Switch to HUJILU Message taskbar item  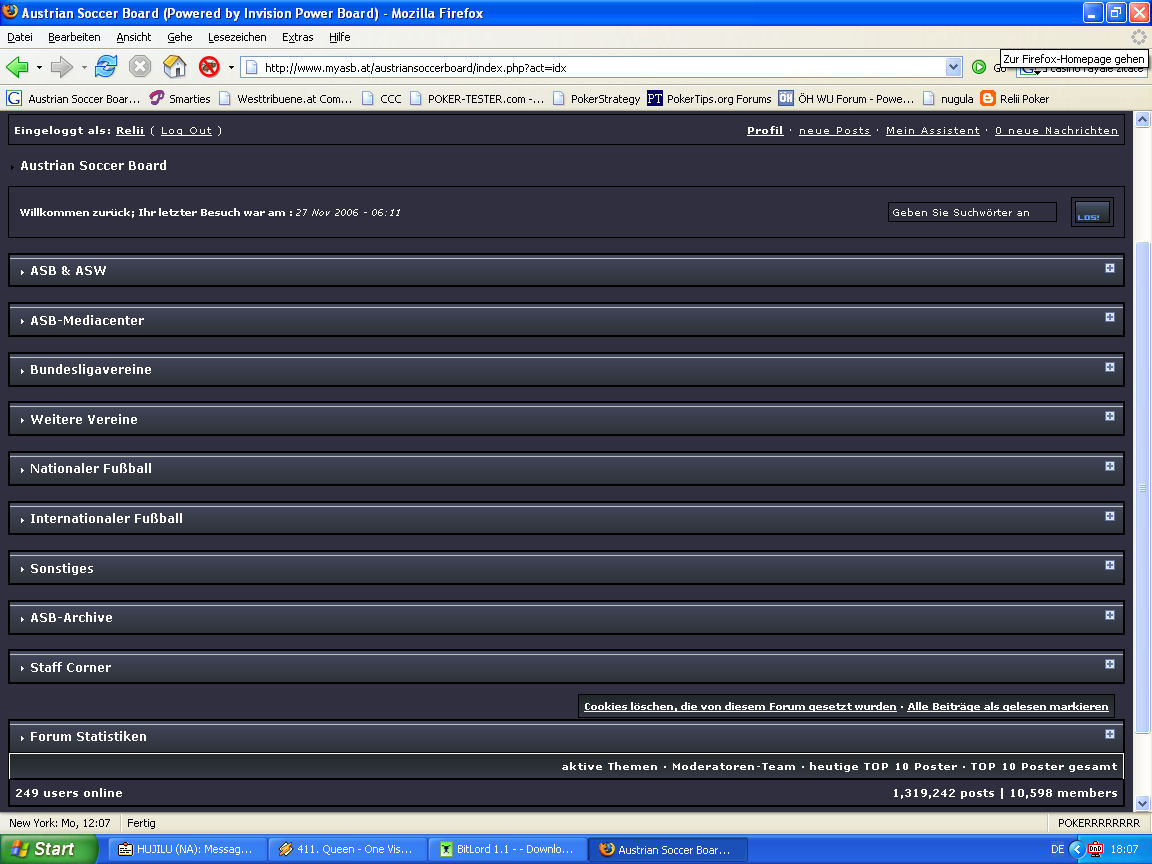pyautogui.click(x=187, y=849)
